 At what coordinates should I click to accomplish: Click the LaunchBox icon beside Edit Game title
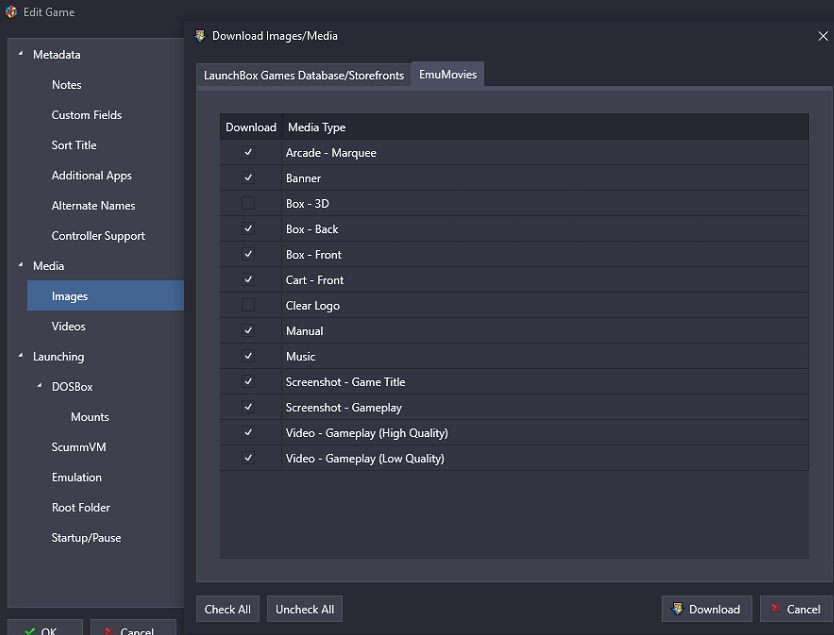tap(11, 12)
